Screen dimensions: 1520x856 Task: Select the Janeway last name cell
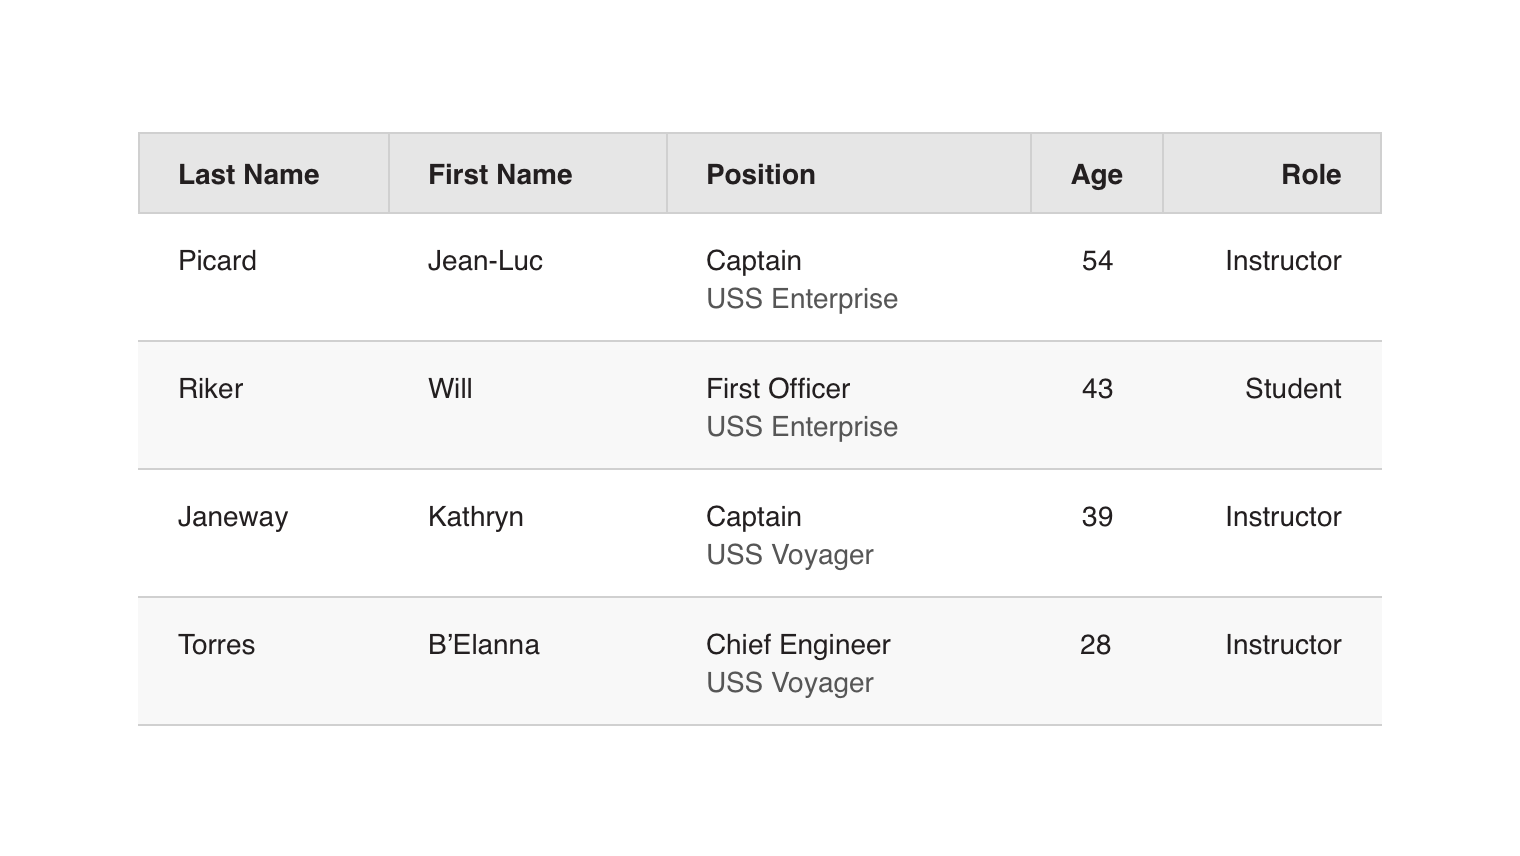pos(233,517)
